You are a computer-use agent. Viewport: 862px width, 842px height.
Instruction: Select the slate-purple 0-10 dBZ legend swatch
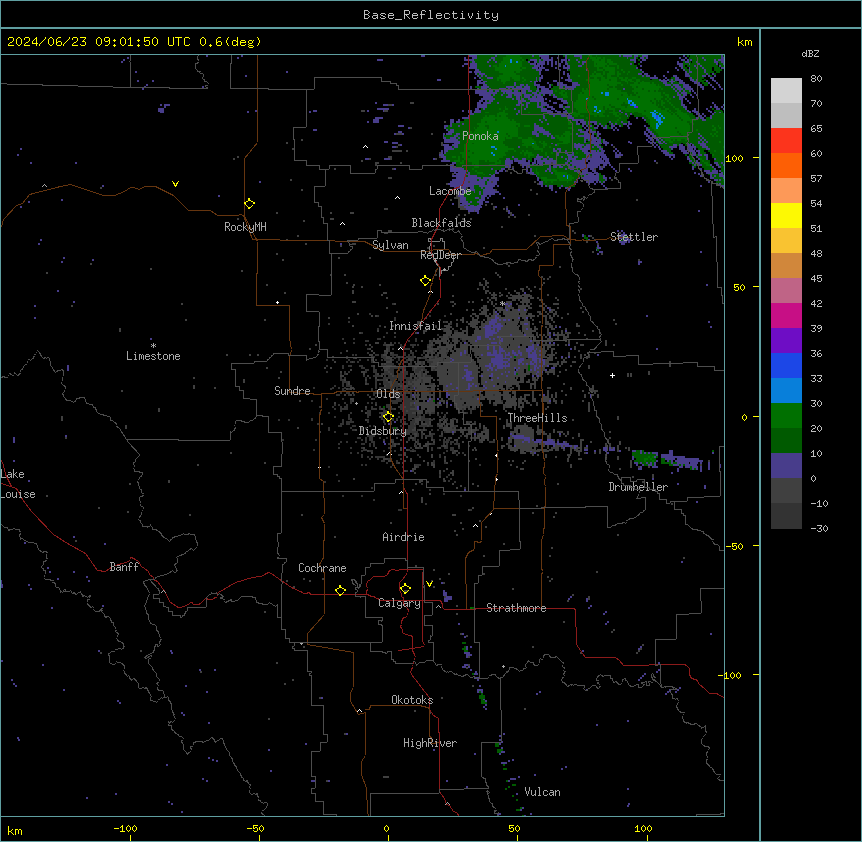click(x=786, y=466)
